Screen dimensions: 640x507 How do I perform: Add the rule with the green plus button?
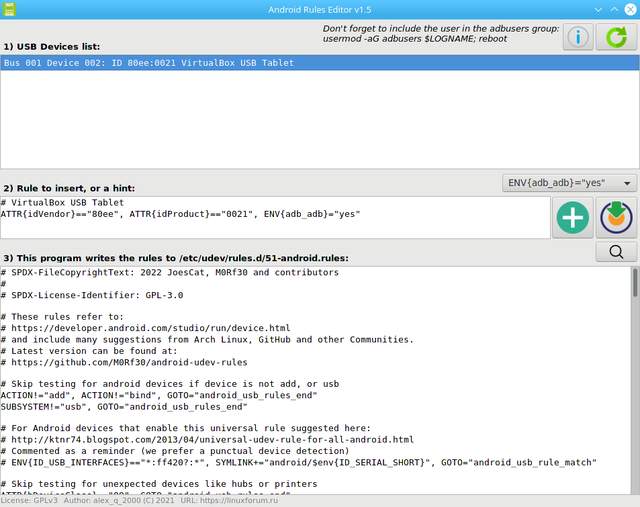[x=573, y=218]
